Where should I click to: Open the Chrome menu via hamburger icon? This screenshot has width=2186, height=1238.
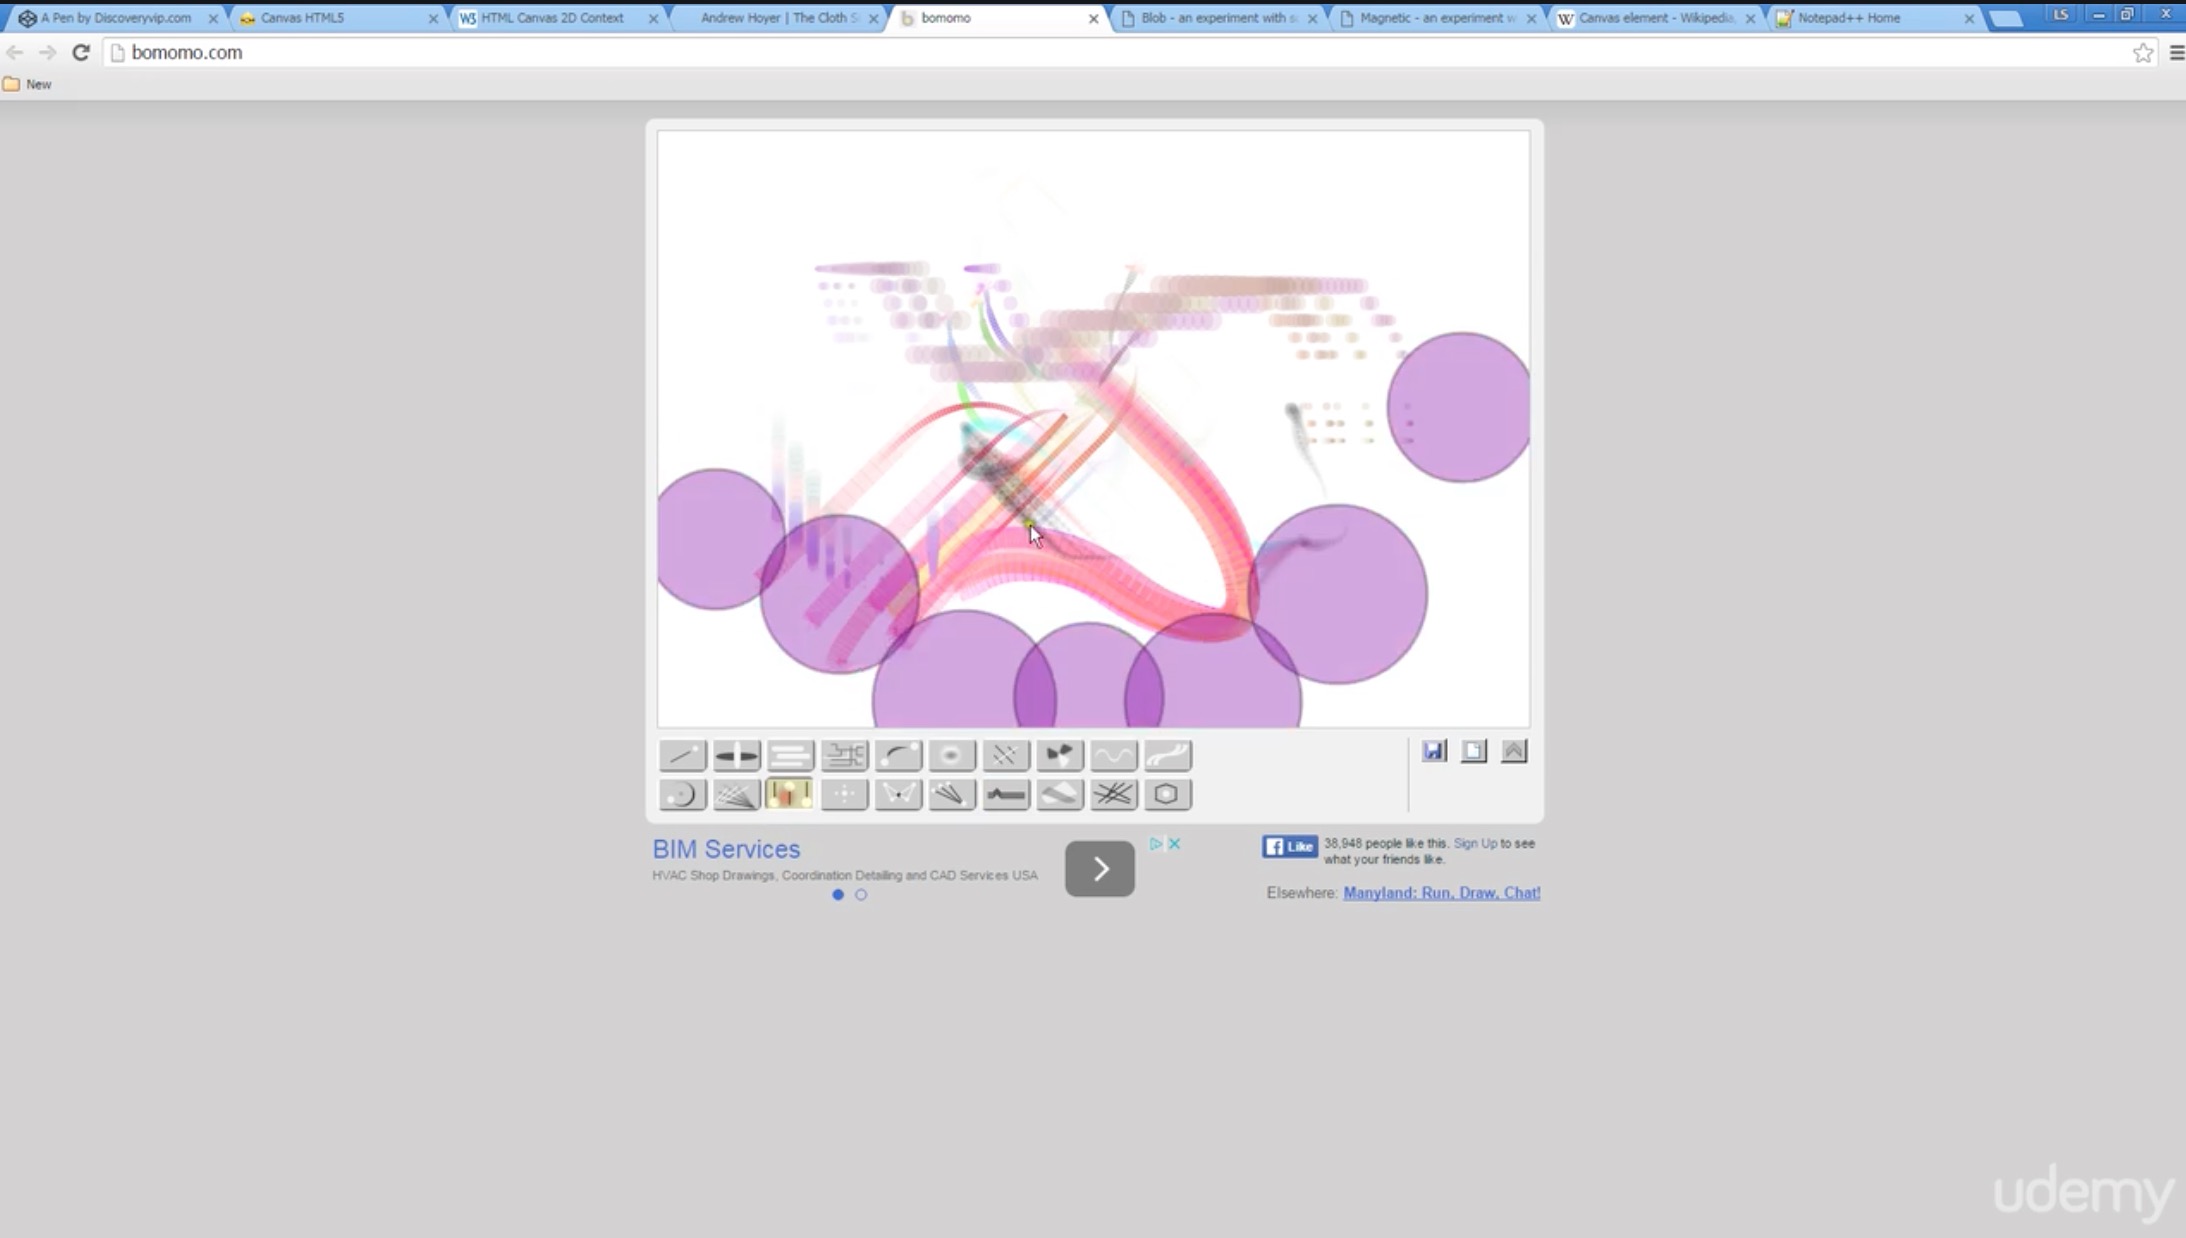tap(2178, 52)
